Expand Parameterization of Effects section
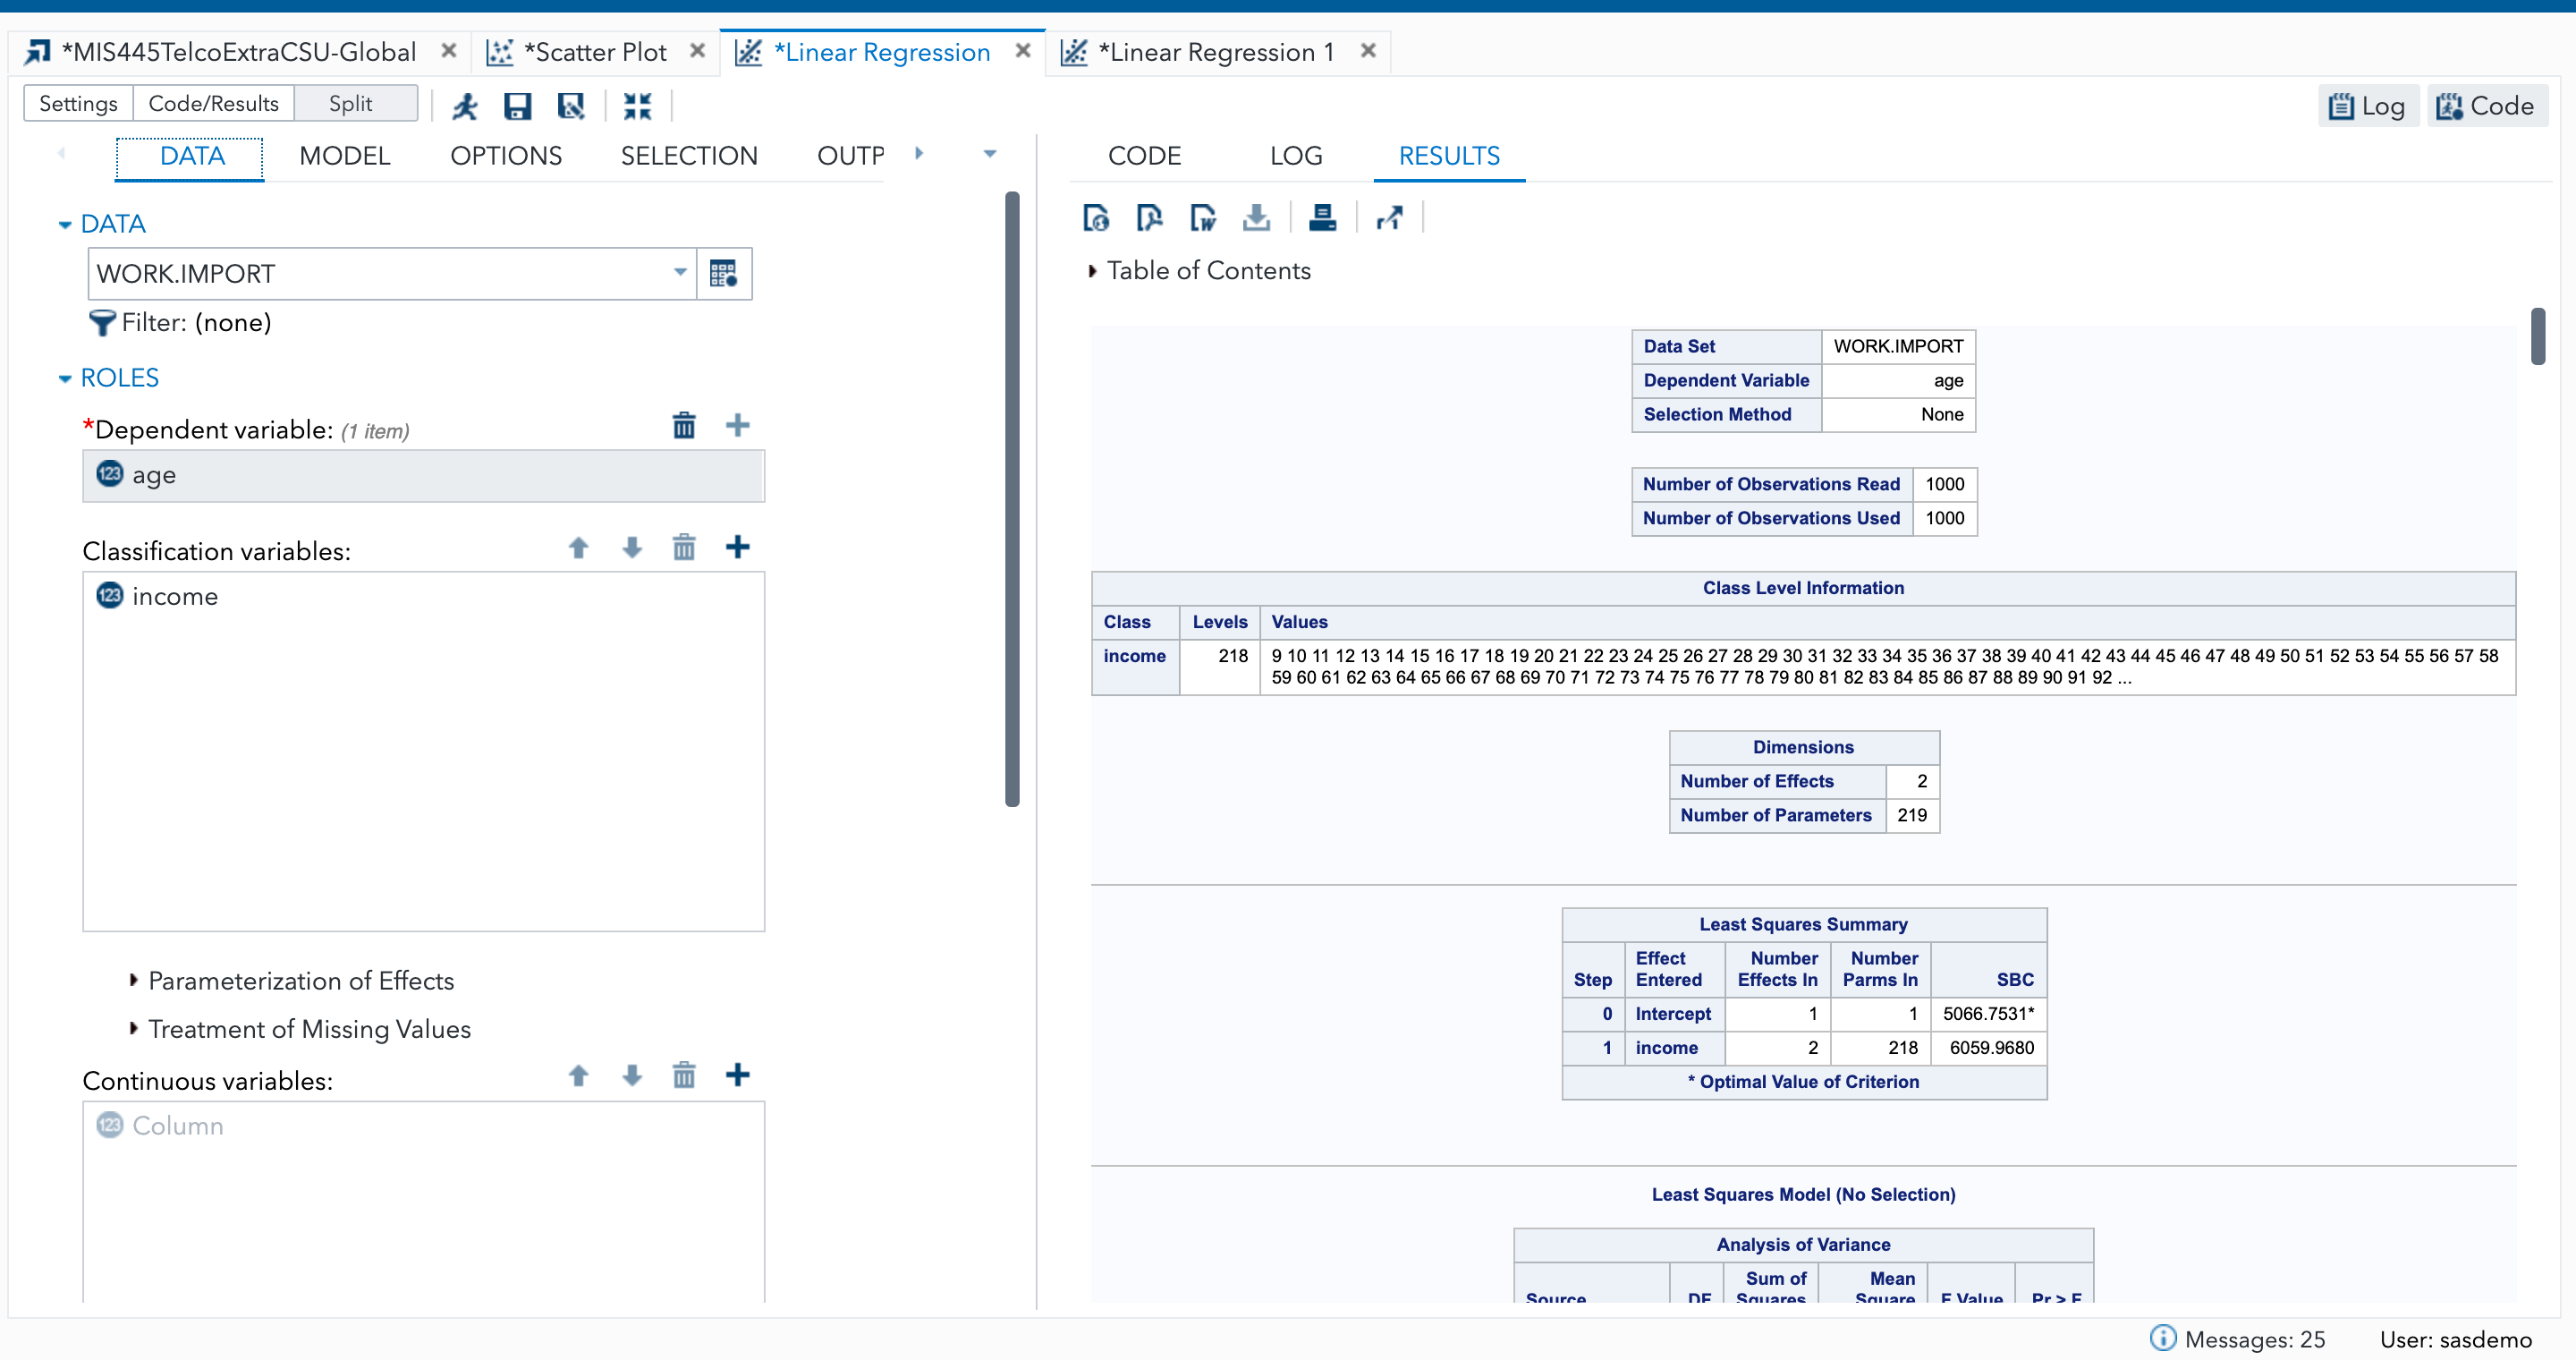The image size is (2576, 1360). (x=135, y=981)
